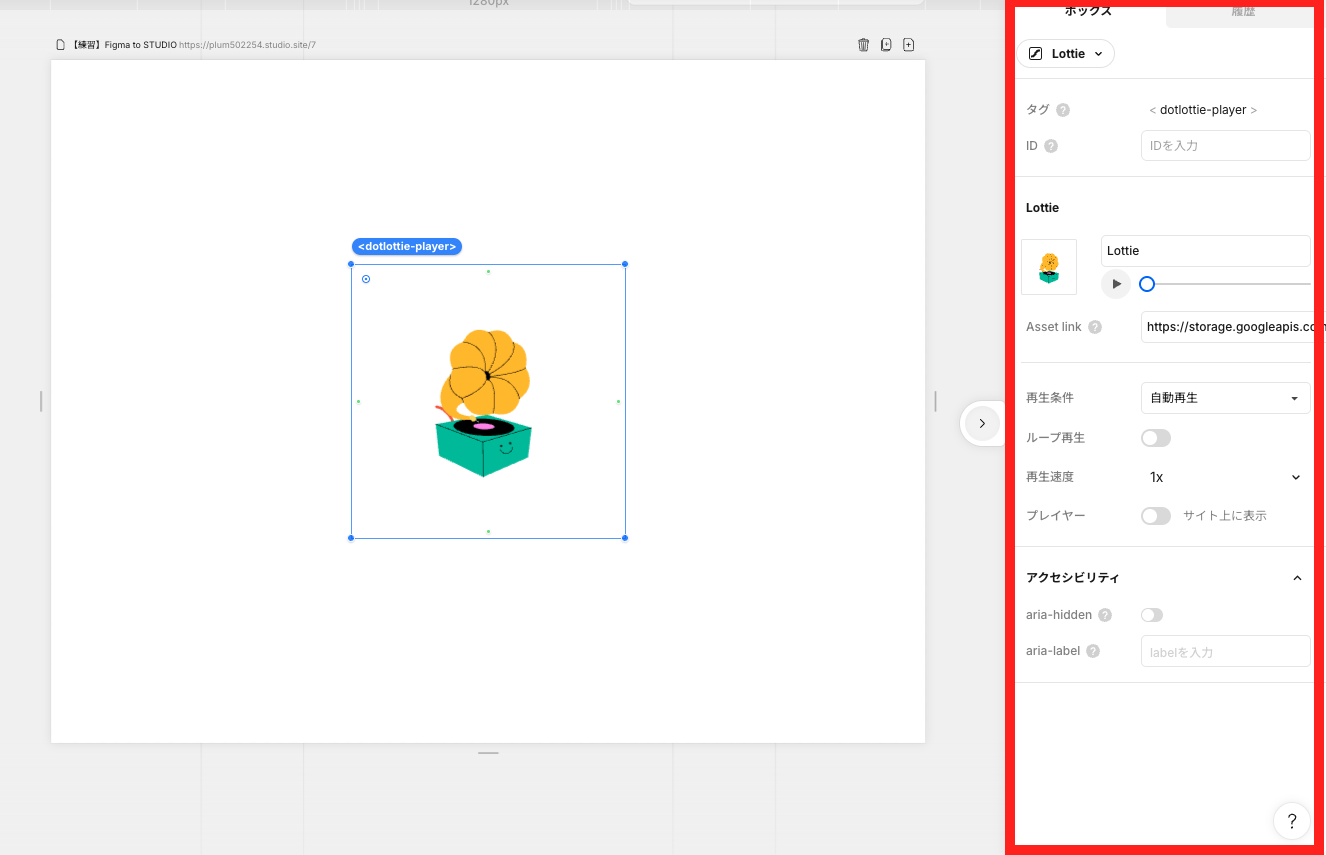The image size is (1326, 855).
Task: Play the Lottie animation preview
Action: point(1116,284)
